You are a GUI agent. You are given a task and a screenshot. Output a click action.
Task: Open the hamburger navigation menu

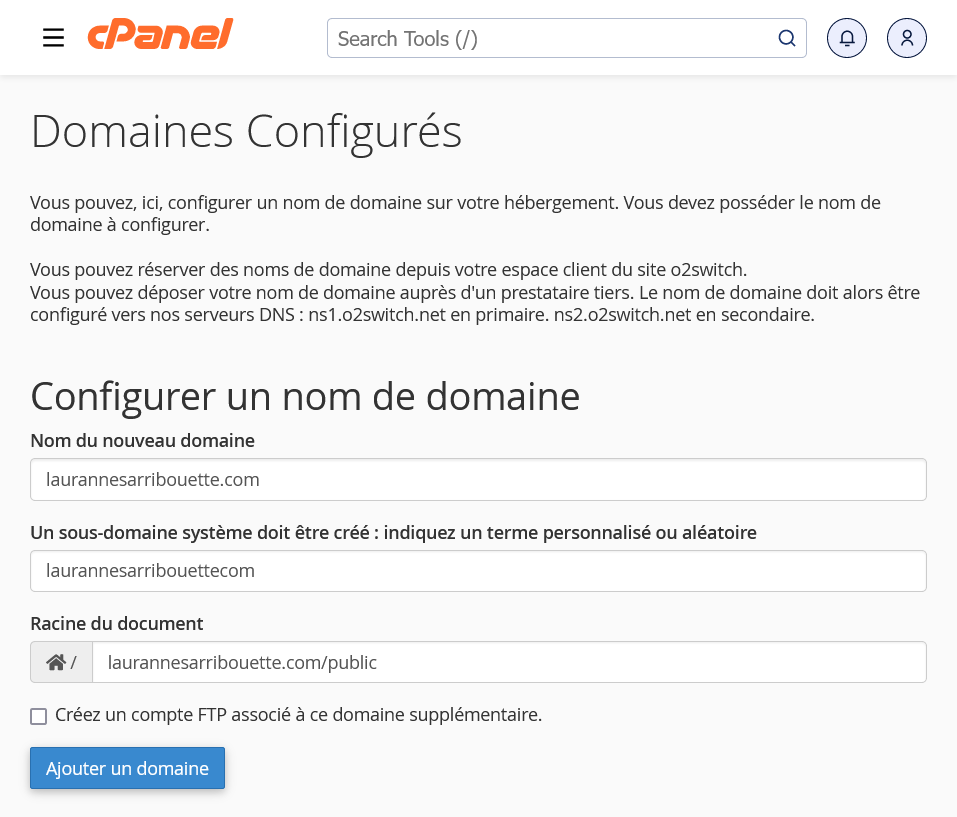tap(54, 38)
